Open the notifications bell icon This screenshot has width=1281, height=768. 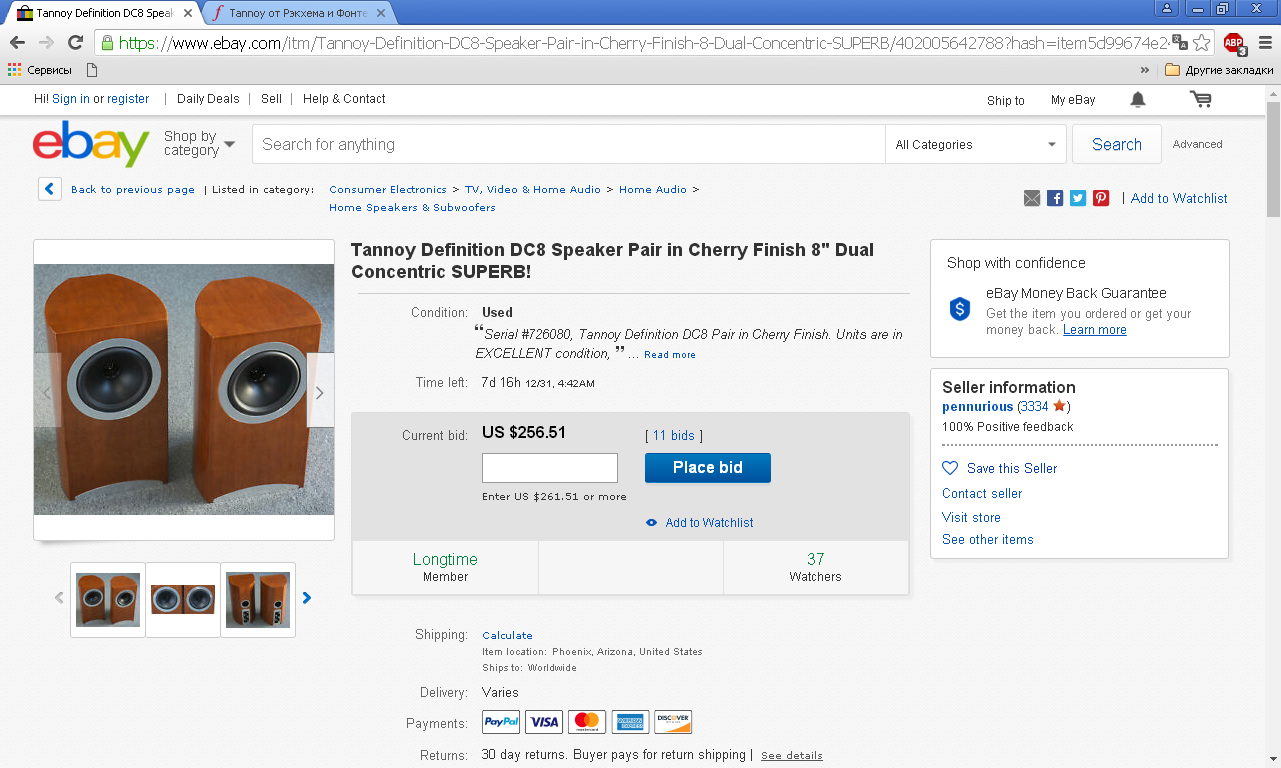pos(1138,100)
